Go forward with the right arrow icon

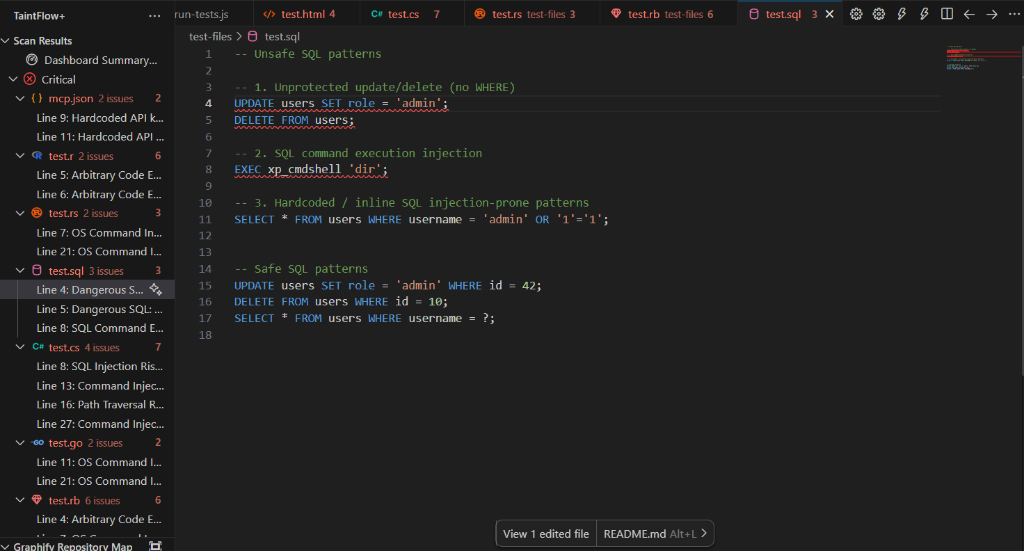pos(992,14)
